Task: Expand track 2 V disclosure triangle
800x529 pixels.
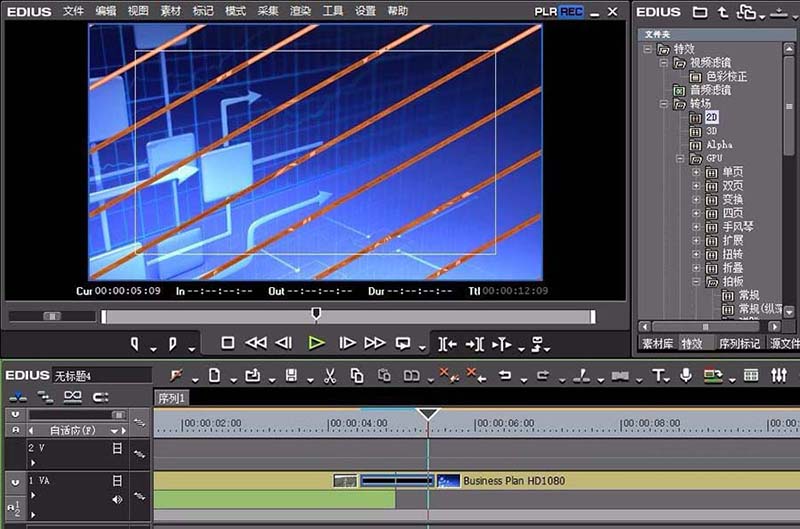Action: click(x=33, y=463)
